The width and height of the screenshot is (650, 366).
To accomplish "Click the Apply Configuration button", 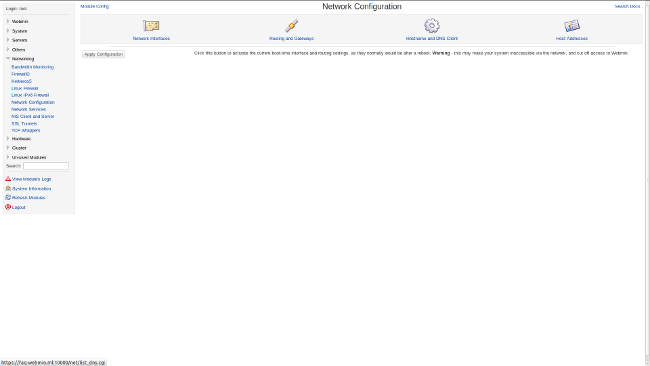I will click(103, 54).
